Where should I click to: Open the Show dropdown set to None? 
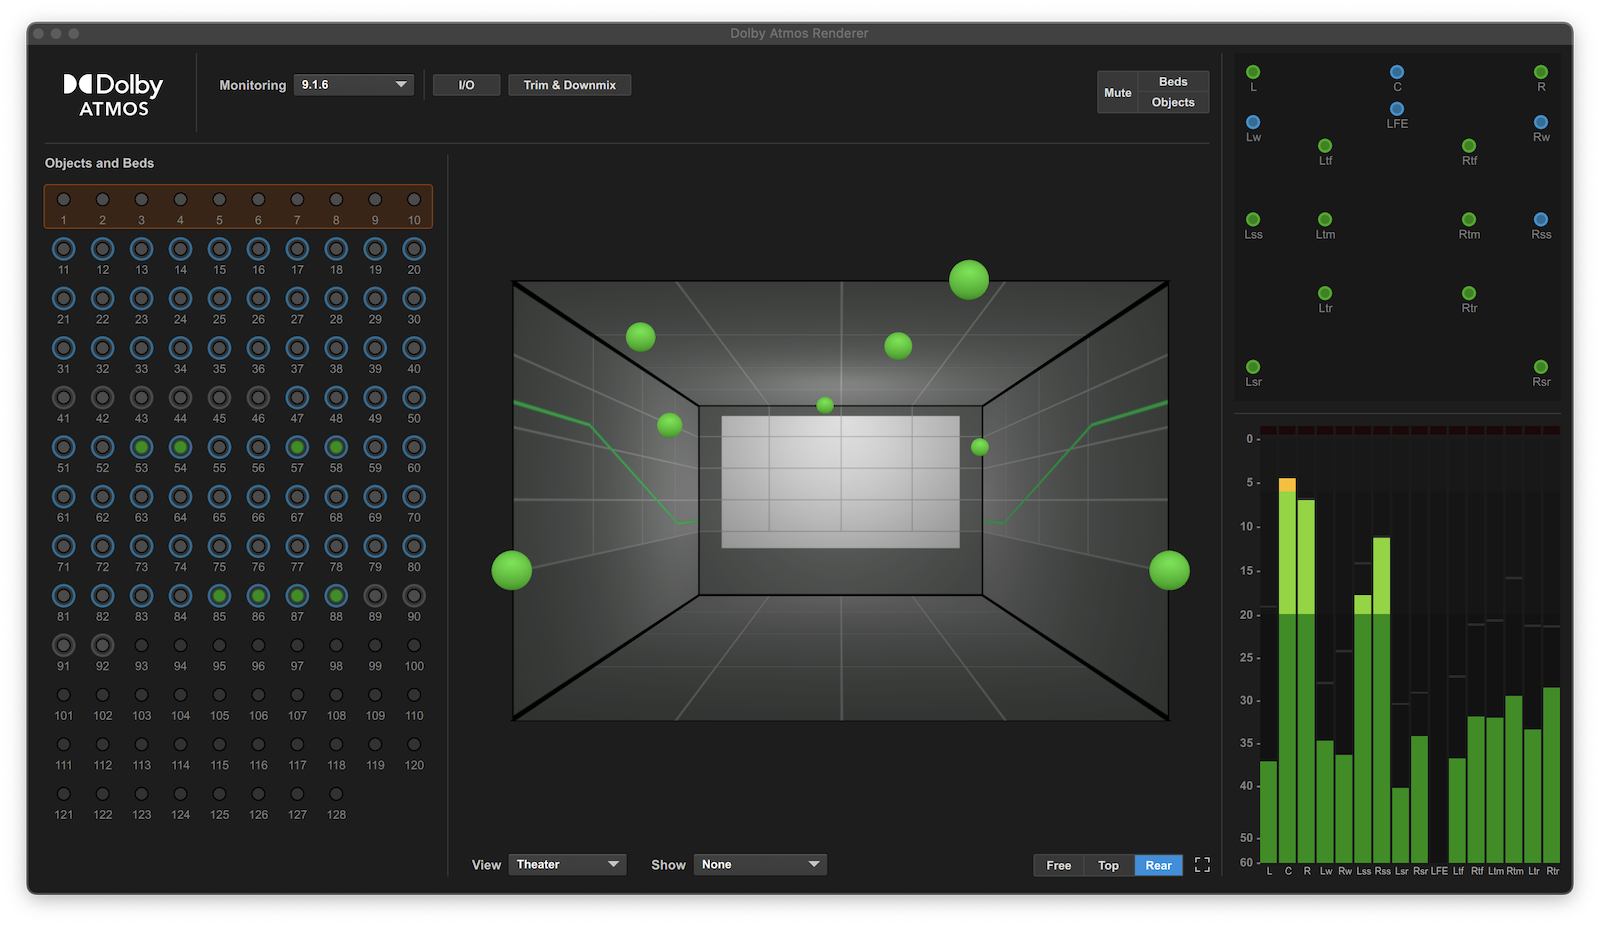(x=760, y=864)
